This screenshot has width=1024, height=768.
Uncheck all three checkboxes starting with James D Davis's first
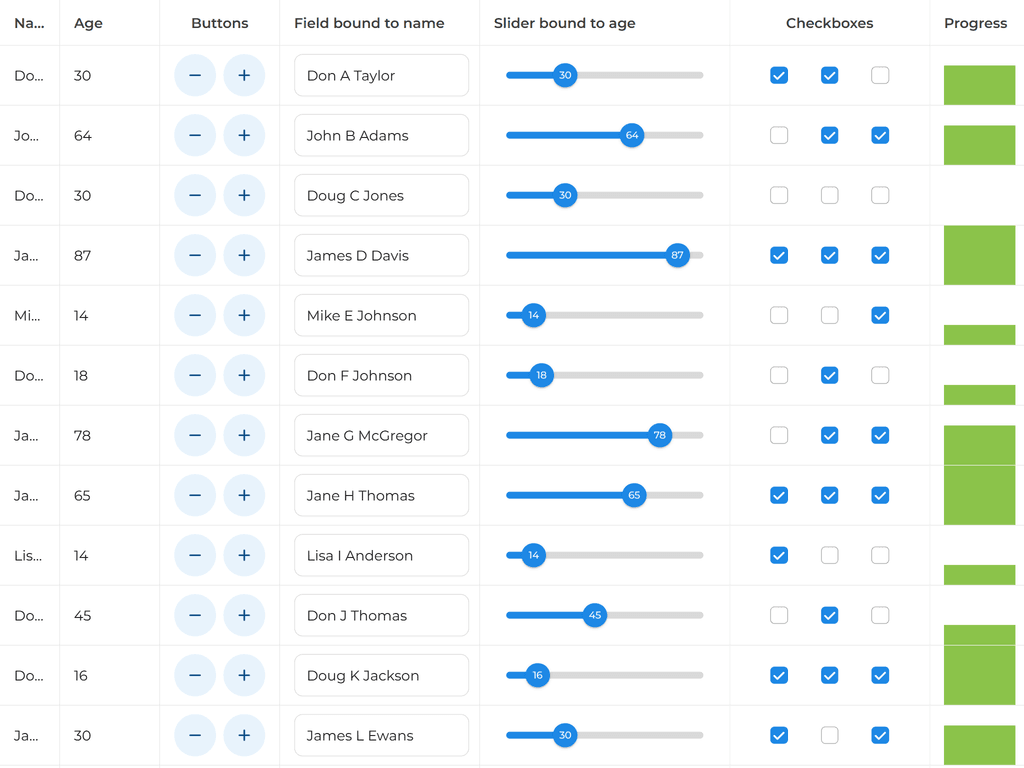(779, 255)
